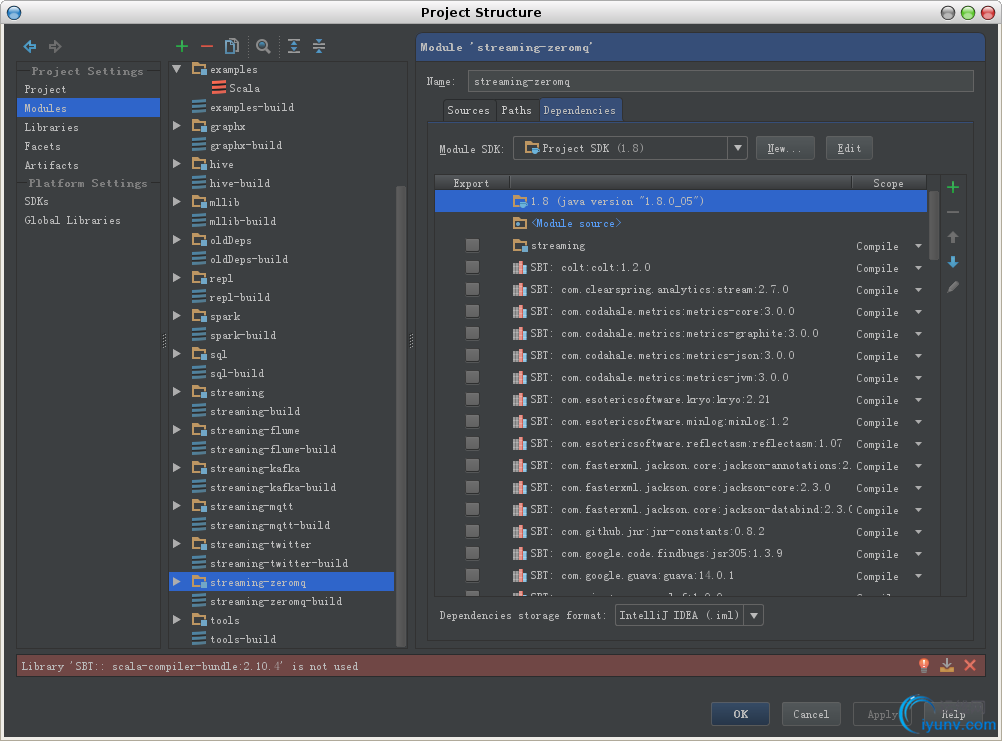Expand all modules in the tree
This screenshot has width=1002, height=741.
pyautogui.click(x=293, y=46)
